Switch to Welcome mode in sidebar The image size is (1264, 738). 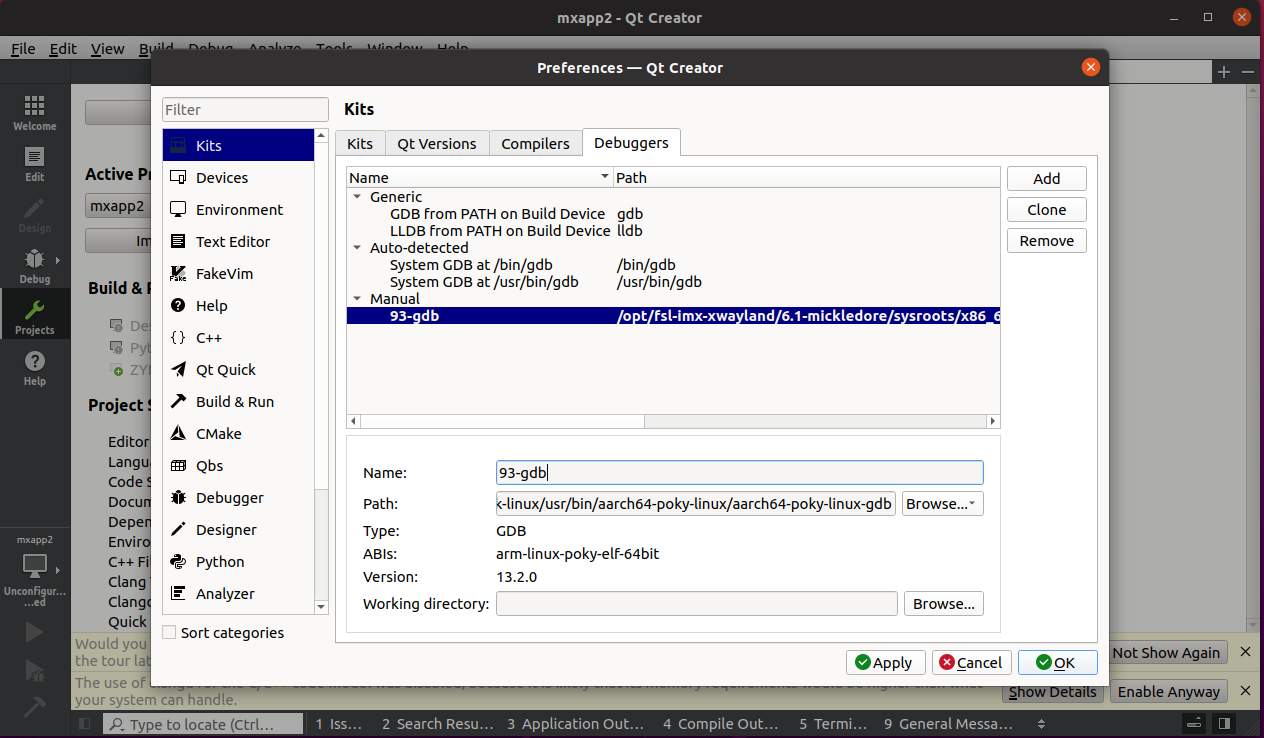pyautogui.click(x=34, y=113)
